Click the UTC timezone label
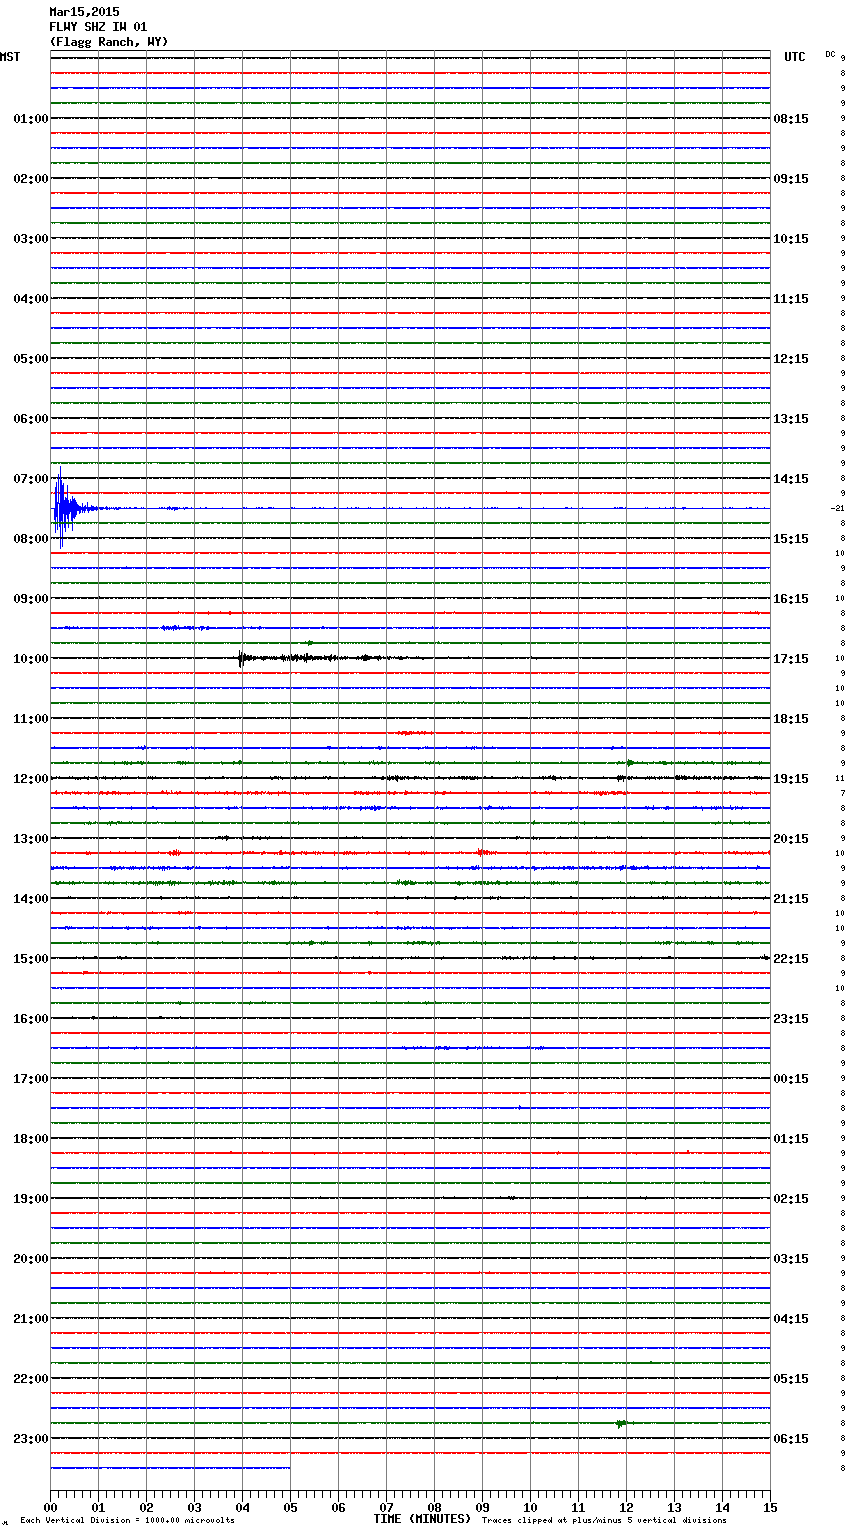Image resolution: width=850 pixels, height=1534 pixels. tap(794, 57)
